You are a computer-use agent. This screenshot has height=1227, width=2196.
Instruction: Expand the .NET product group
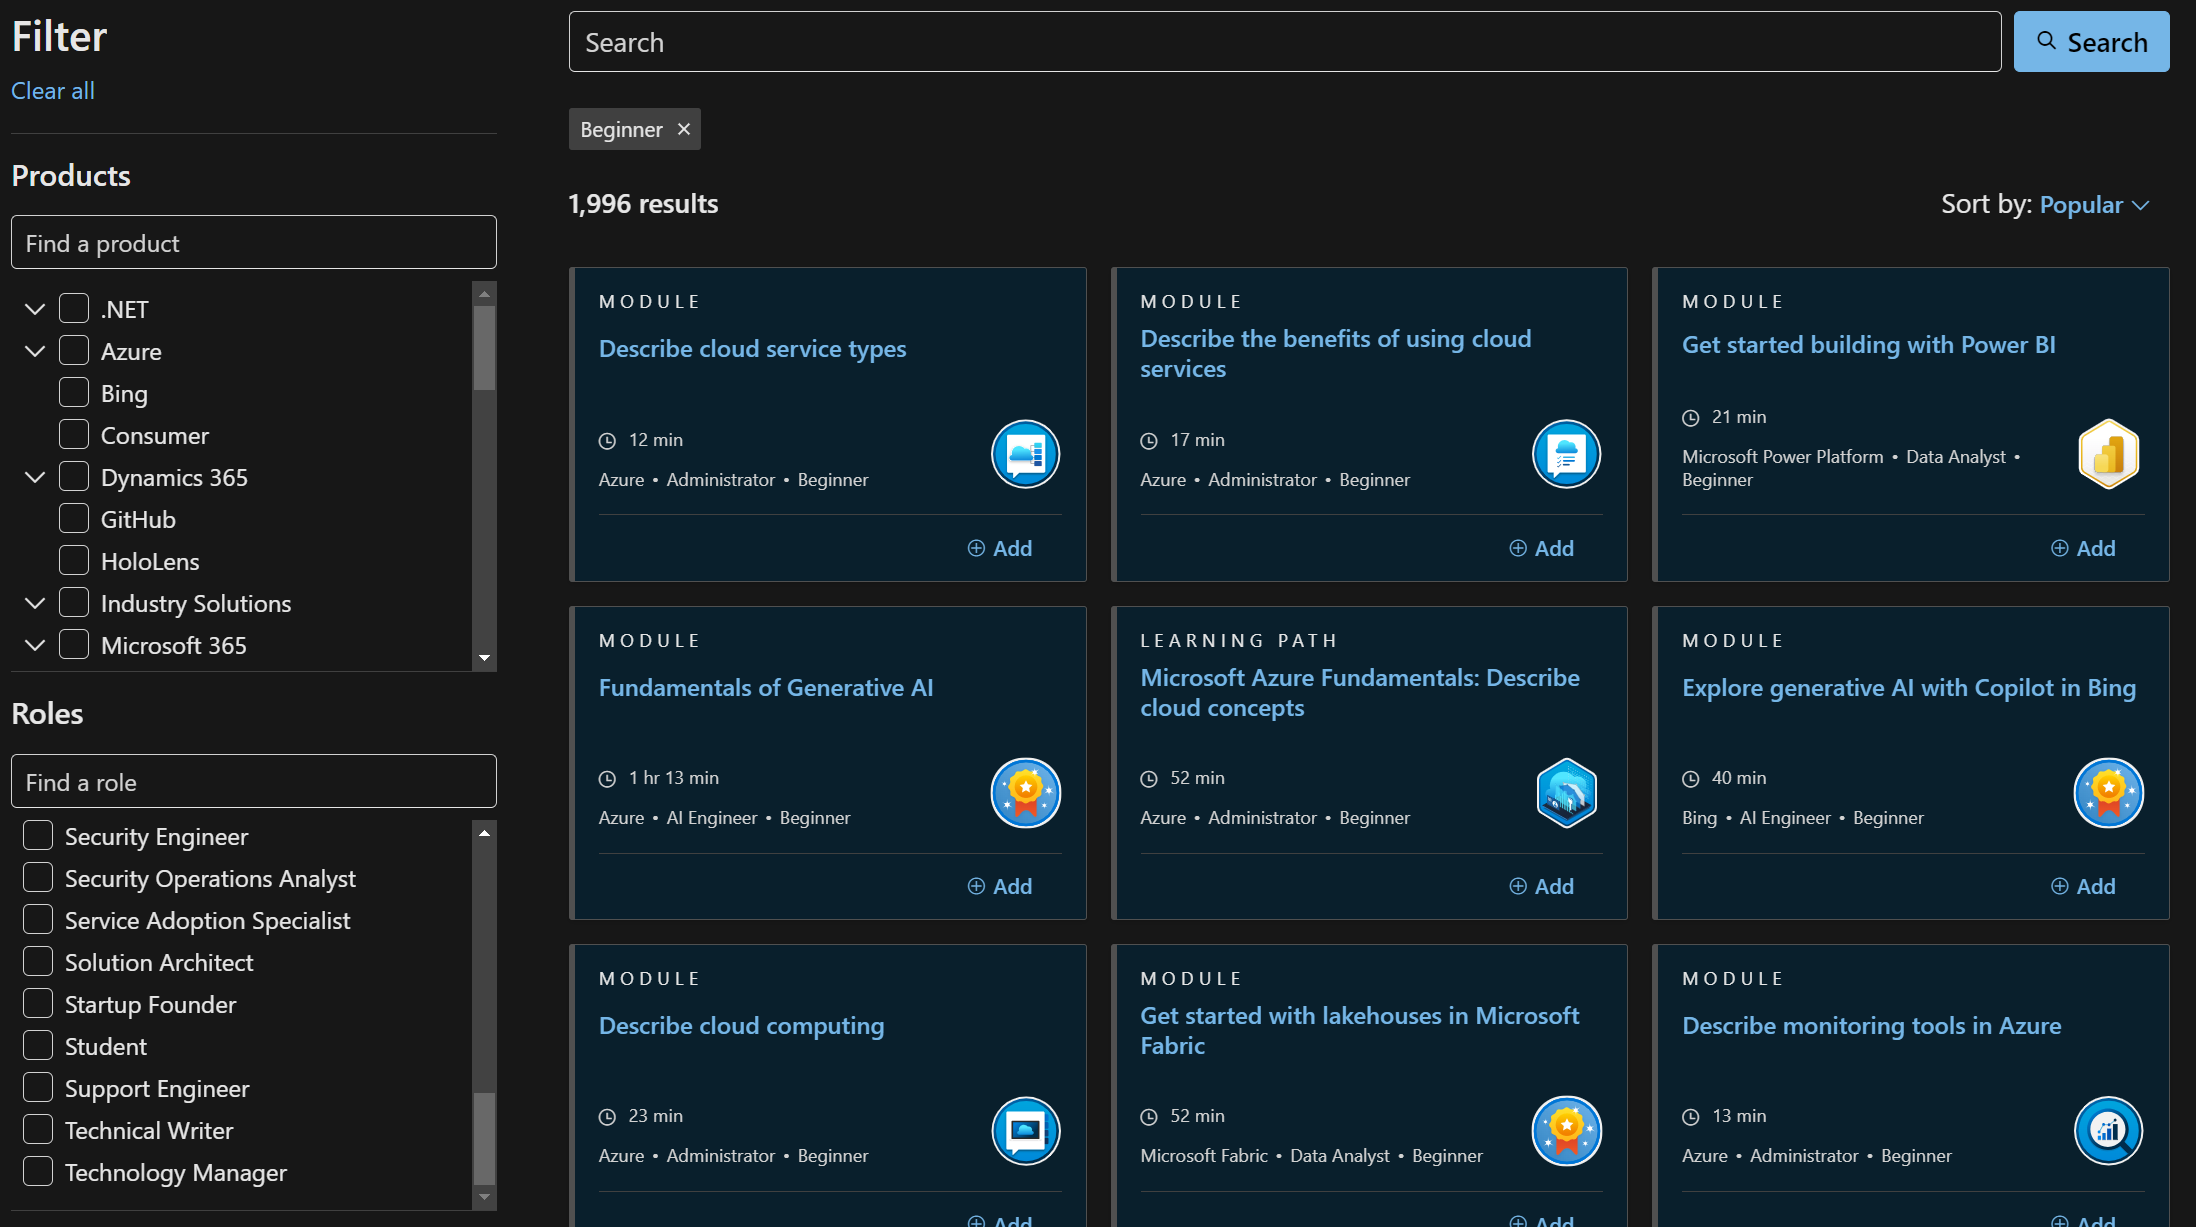[x=35, y=309]
